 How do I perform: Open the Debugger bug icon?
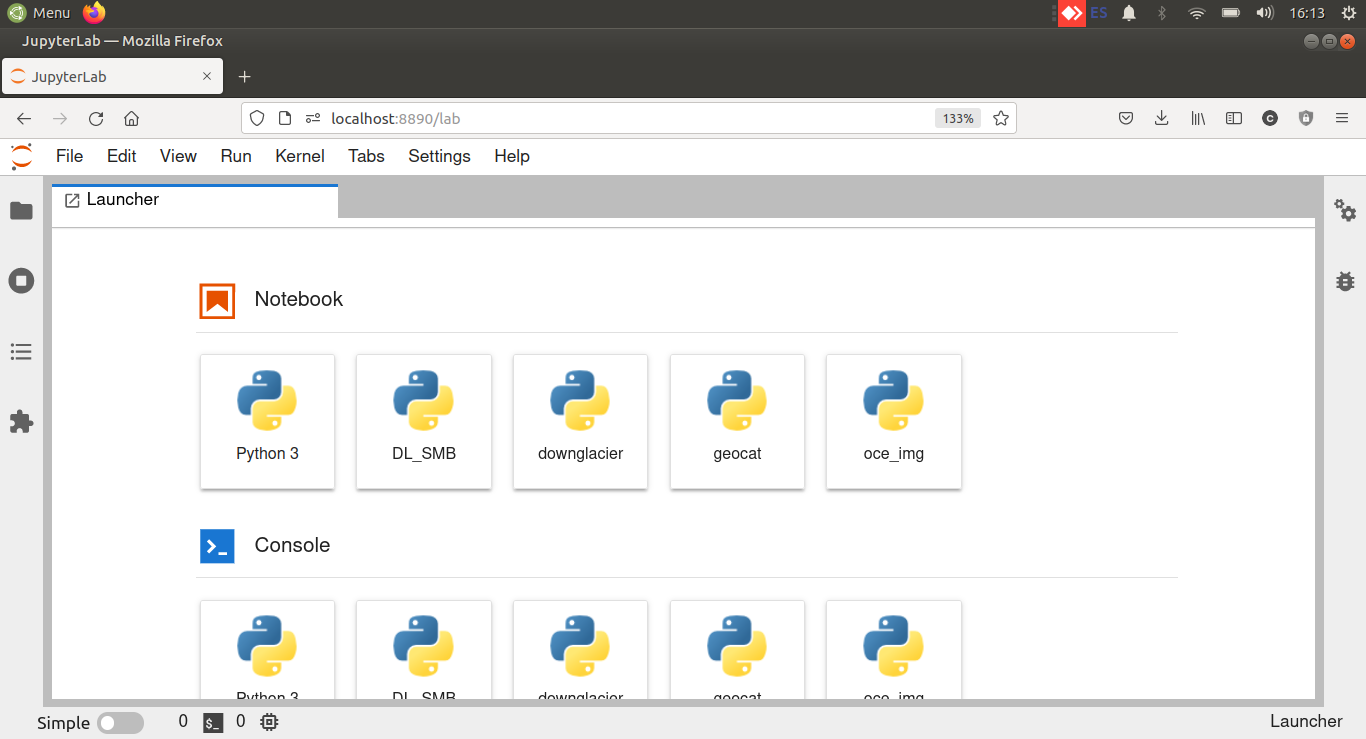(x=1345, y=281)
